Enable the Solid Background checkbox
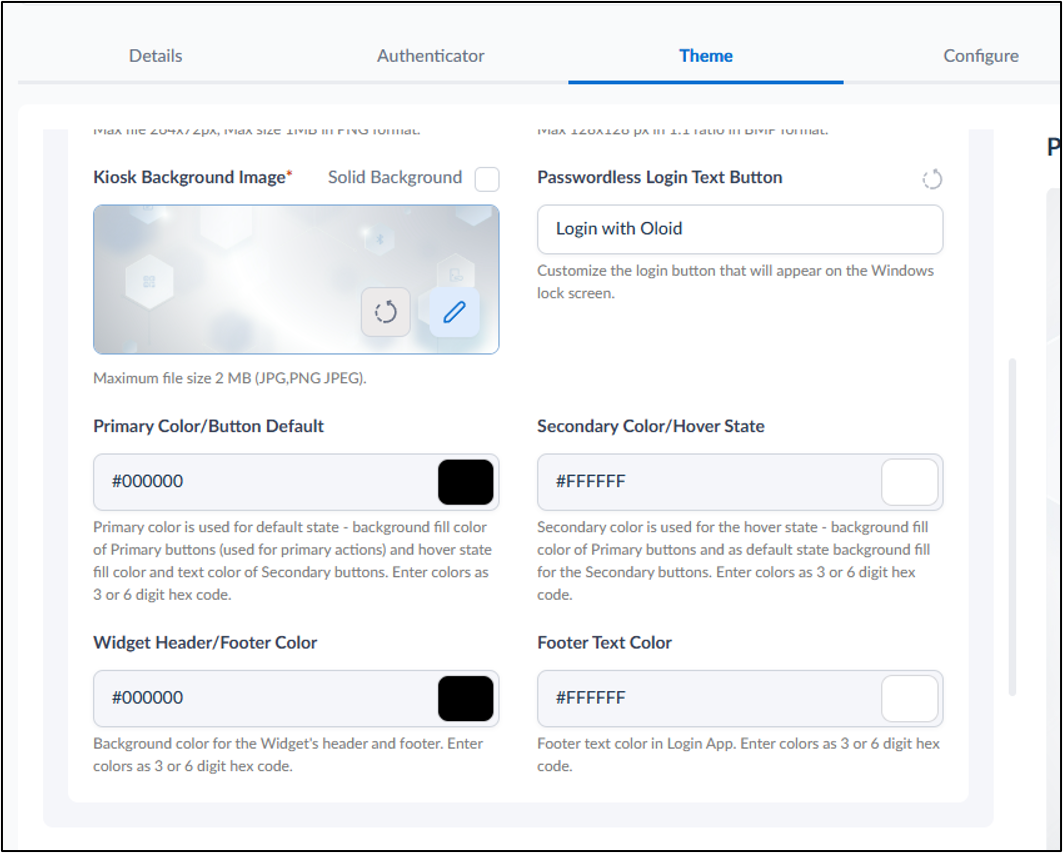Image resolution: width=1063 pixels, height=853 pixels. pos(487,179)
